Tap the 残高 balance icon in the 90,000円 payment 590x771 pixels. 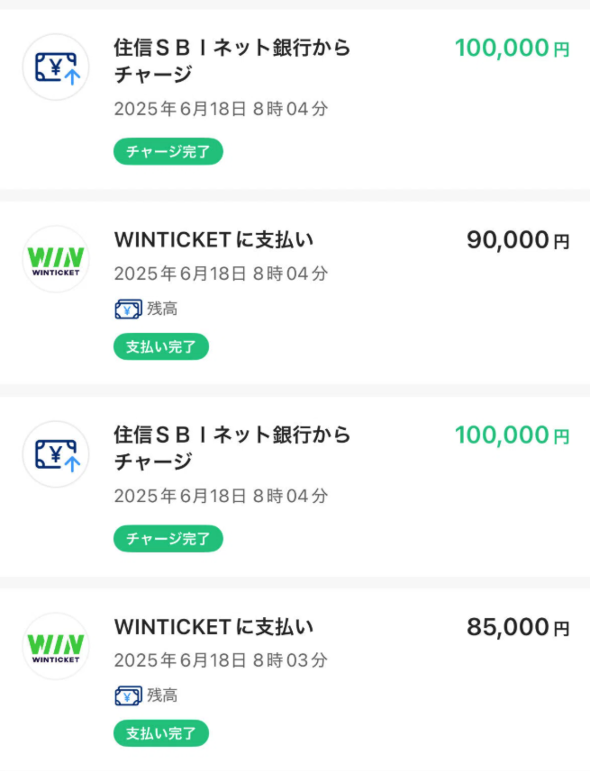coord(128,309)
